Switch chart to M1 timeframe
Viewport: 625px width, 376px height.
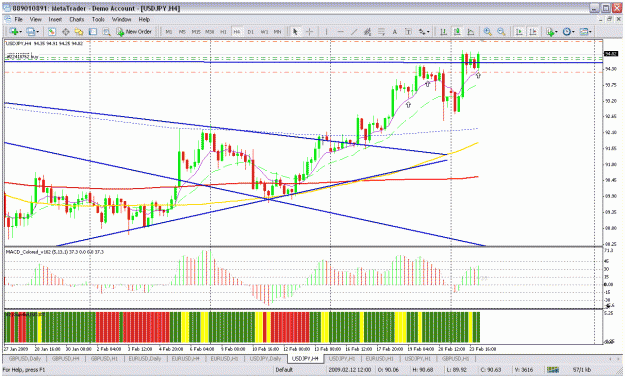click(x=169, y=31)
